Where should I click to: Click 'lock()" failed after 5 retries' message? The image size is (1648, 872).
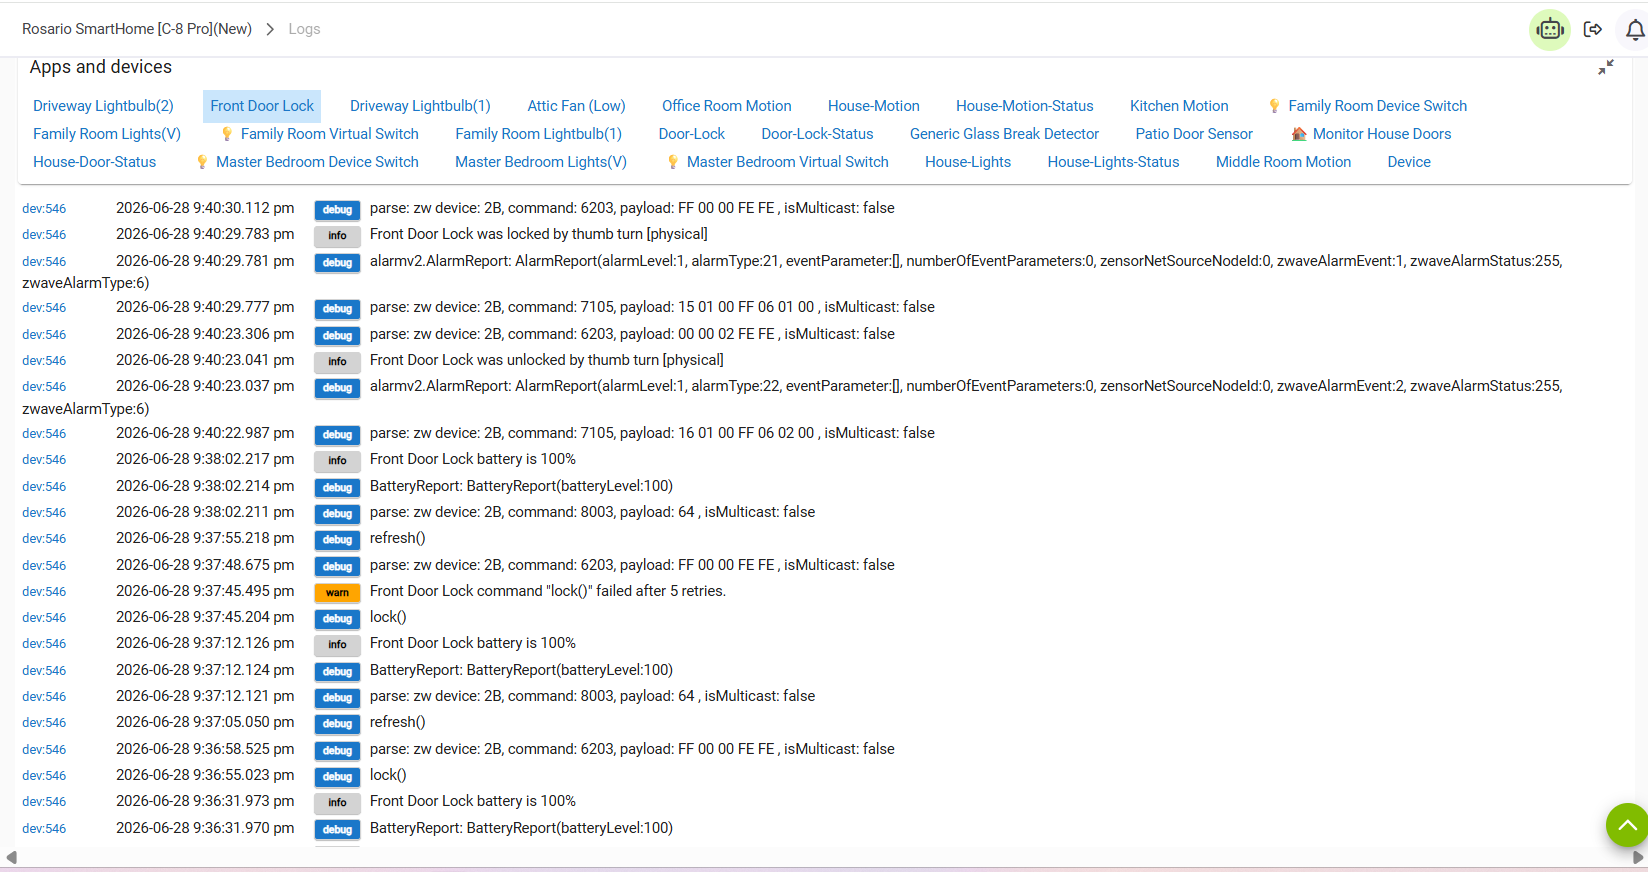[x=548, y=591]
